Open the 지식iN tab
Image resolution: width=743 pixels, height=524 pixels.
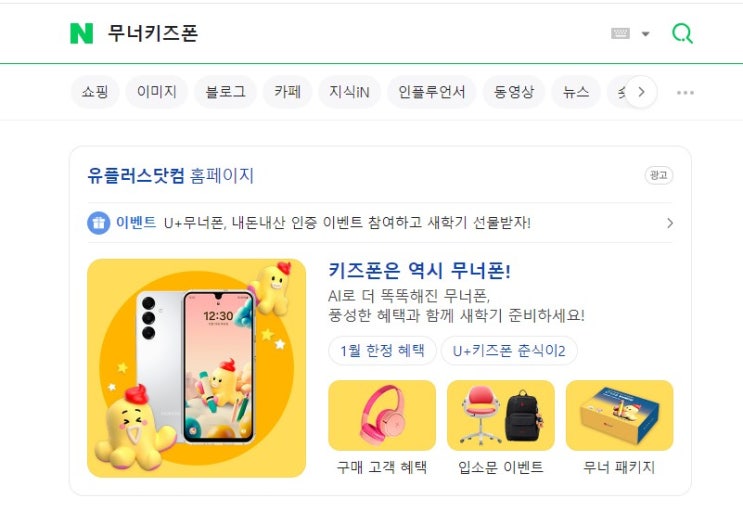tap(349, 92)
